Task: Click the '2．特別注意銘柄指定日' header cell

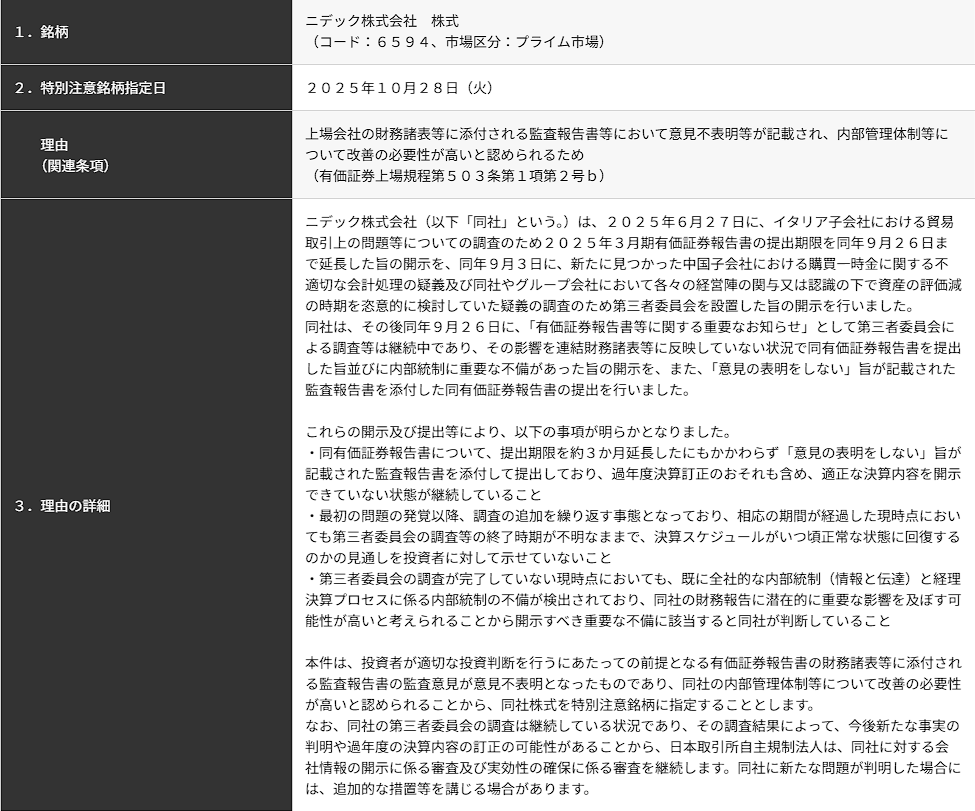Action: pos(146,88)
